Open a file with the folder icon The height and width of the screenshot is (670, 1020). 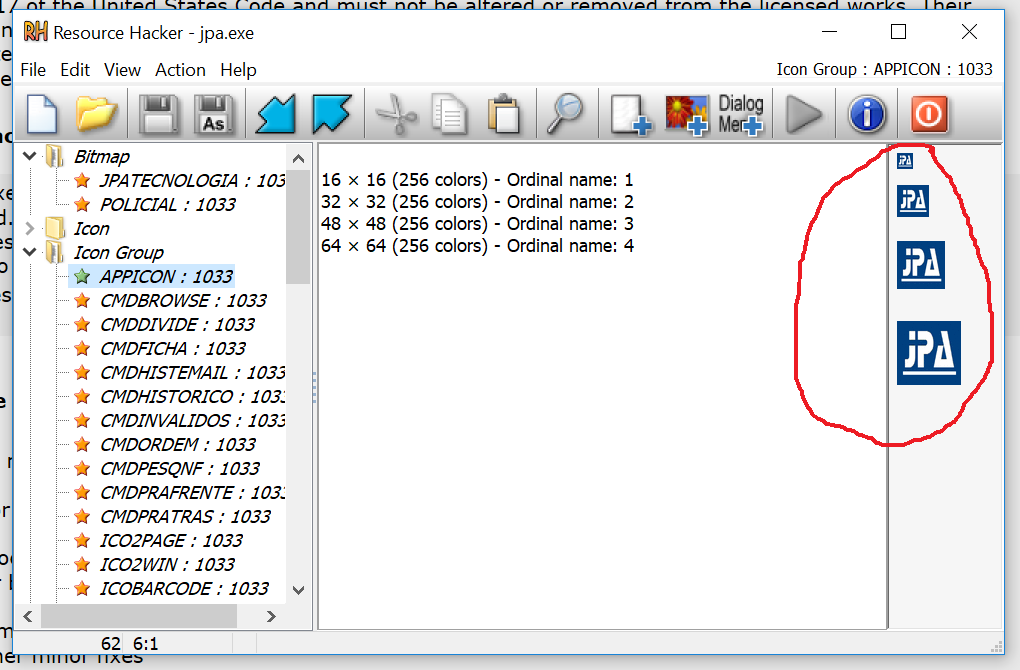(x=96, y=114)
